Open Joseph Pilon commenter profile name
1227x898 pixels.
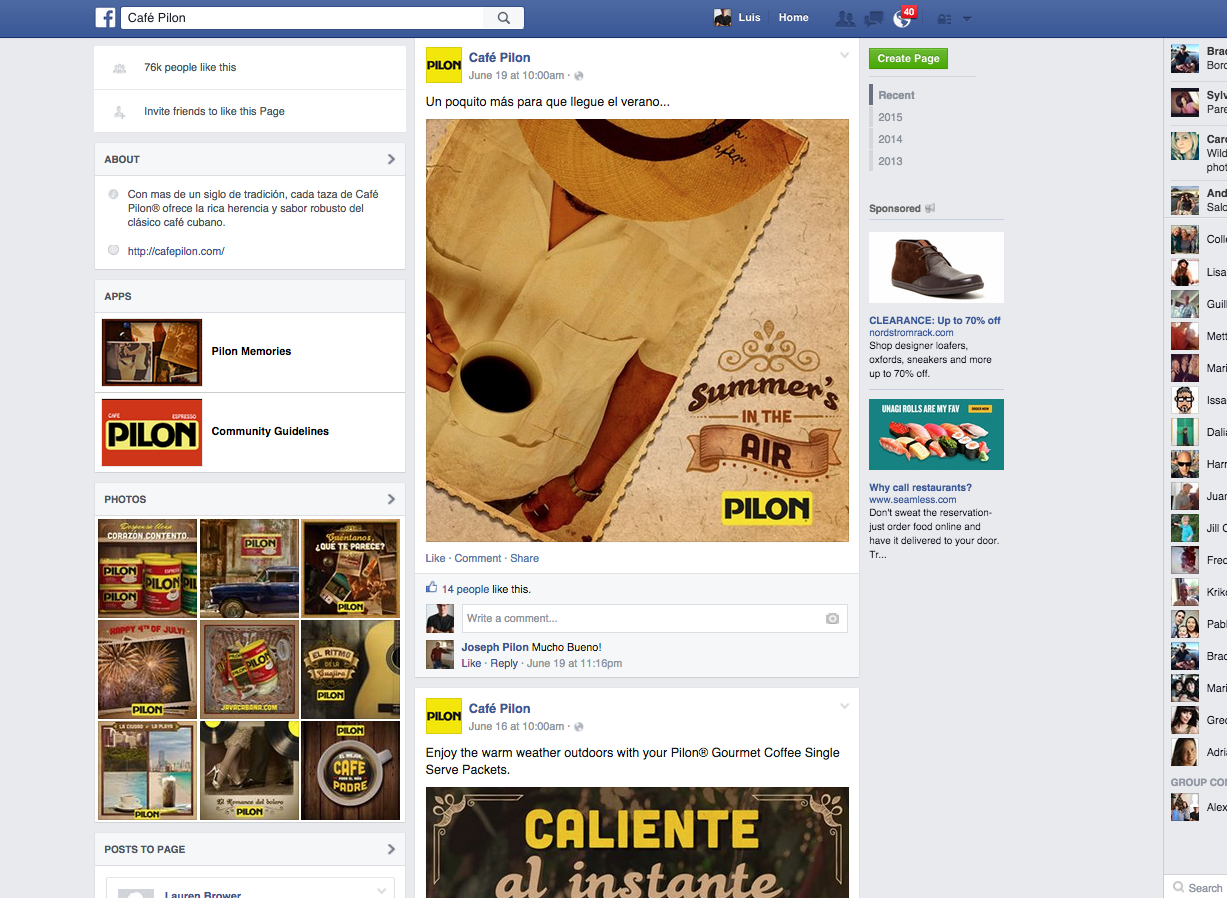pyautogui.click(x=495, y=647)
